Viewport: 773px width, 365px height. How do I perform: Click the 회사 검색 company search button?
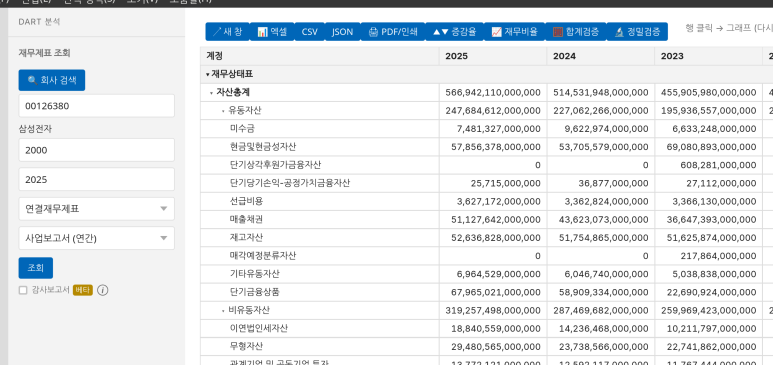tap(52, 80)
